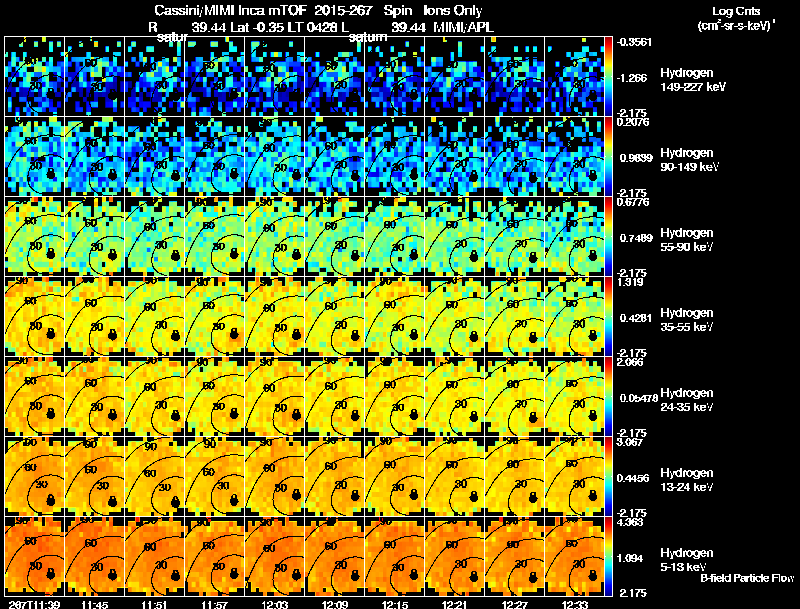Click the Cassini/MIMI Inca mTOF title text
800x609 pixels.
(x=230, y=10)
